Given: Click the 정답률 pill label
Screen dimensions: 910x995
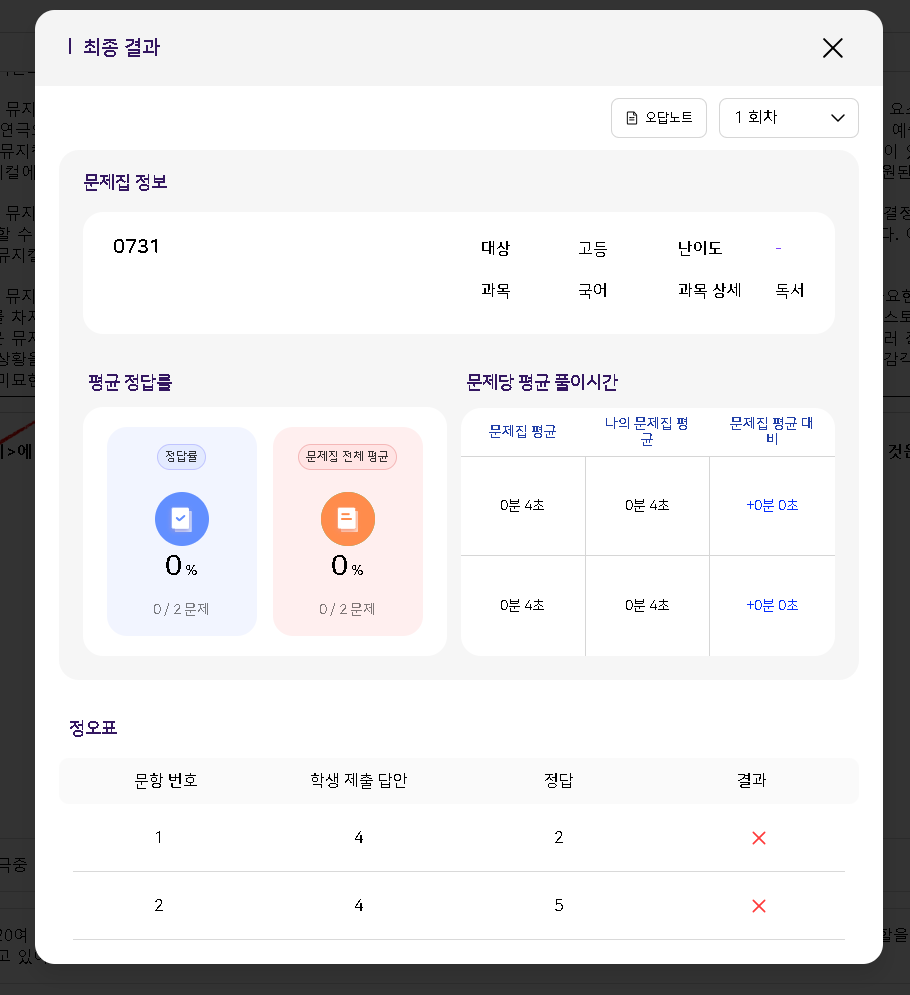Looking at the screenshot, I should pos(182,457).
